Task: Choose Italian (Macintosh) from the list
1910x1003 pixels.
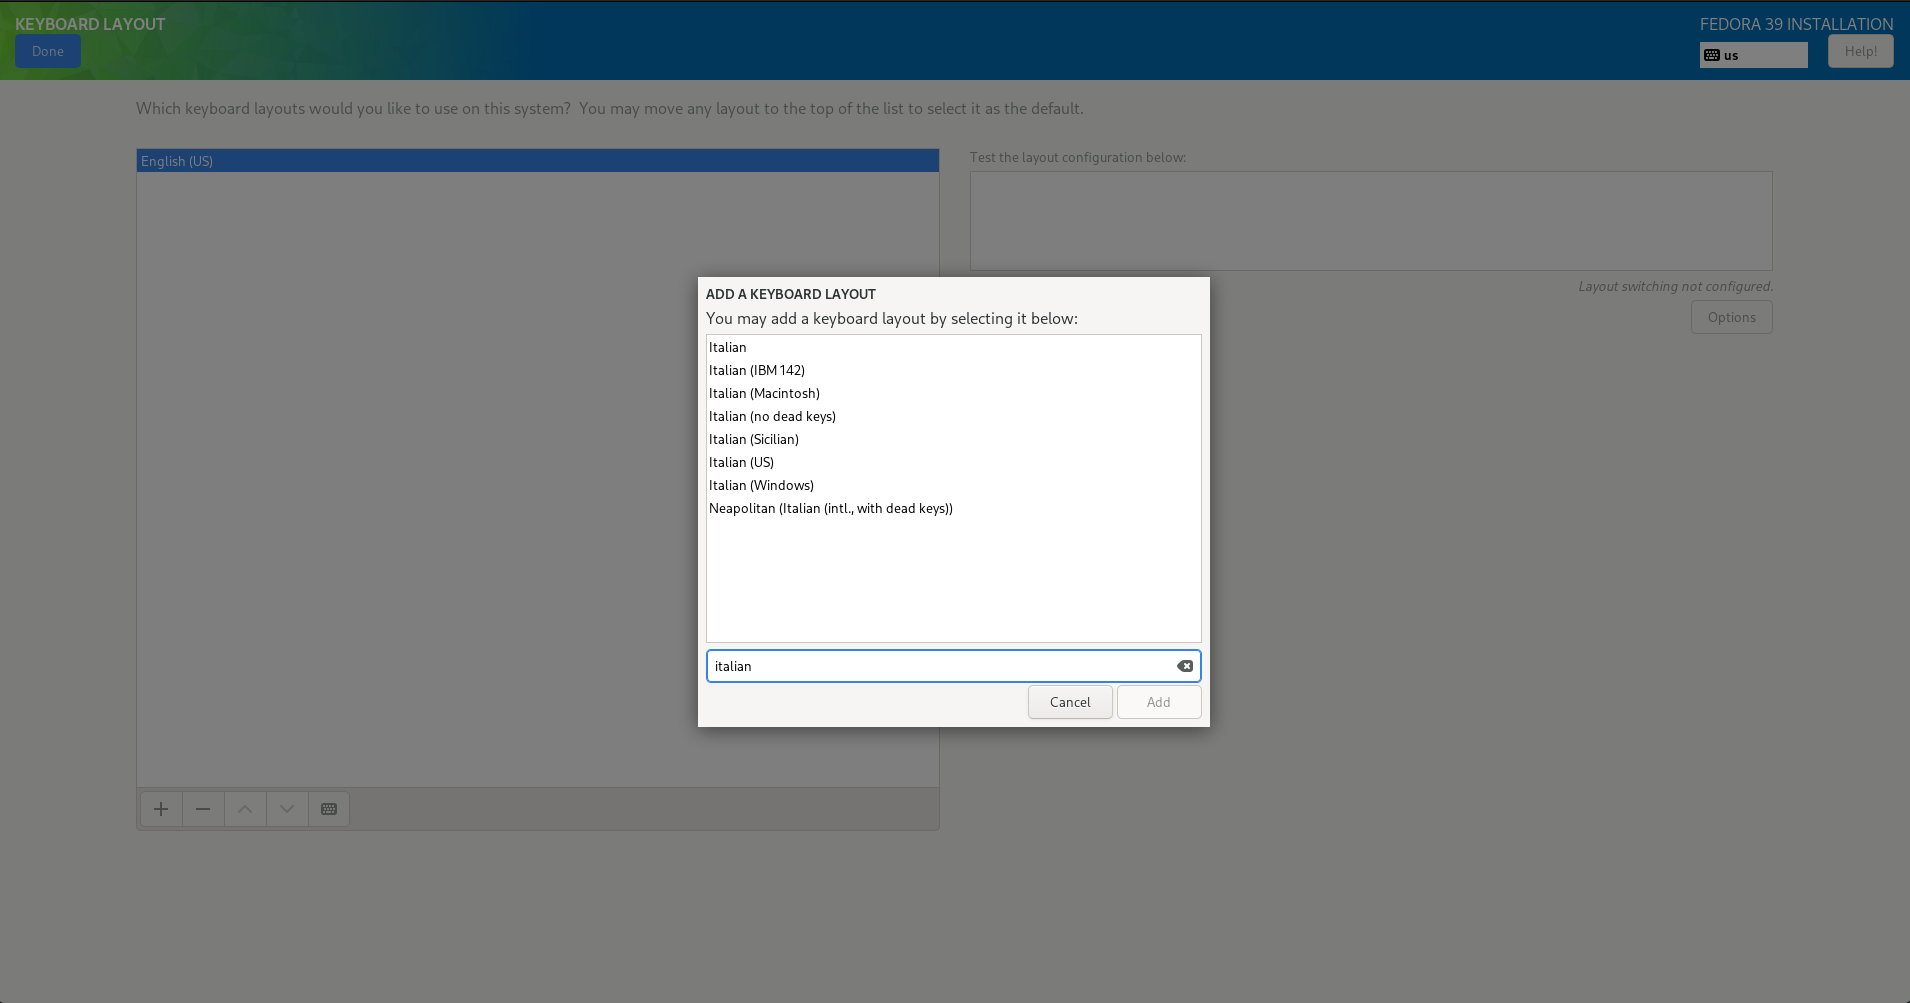Action: [x=764, y=393]
